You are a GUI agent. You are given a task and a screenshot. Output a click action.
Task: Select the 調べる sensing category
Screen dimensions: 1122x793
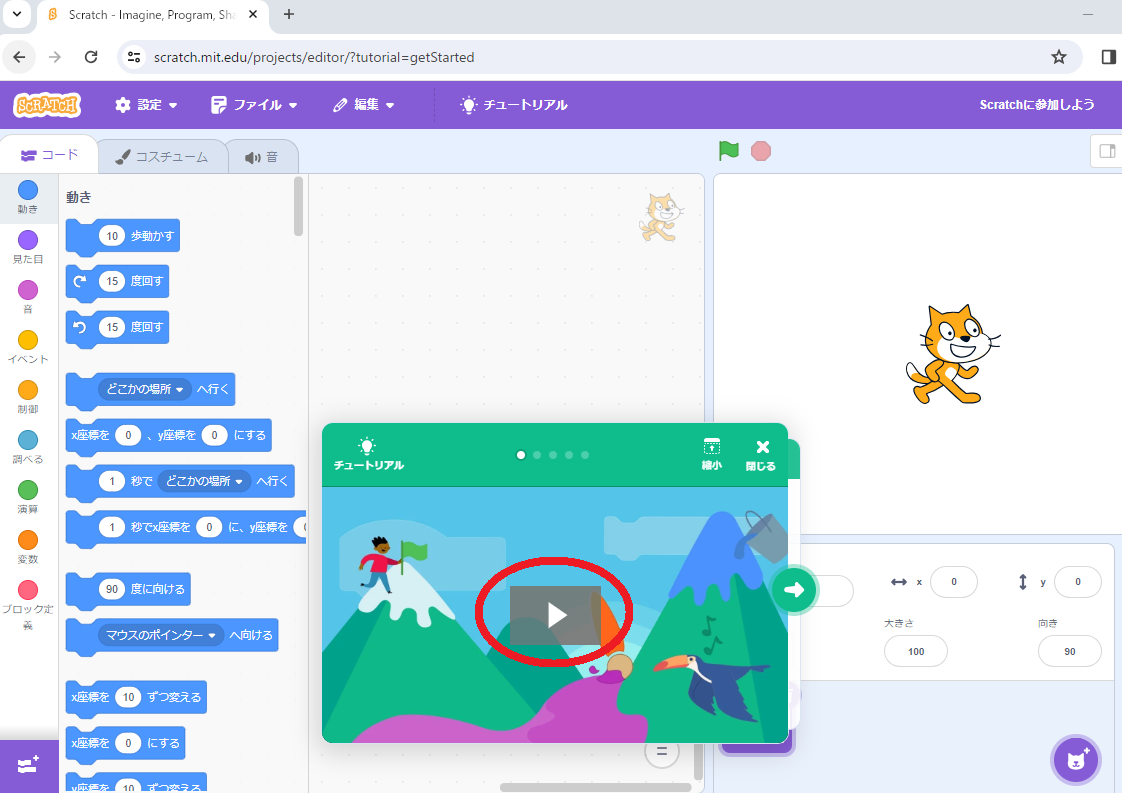click(x=28, y=447)
